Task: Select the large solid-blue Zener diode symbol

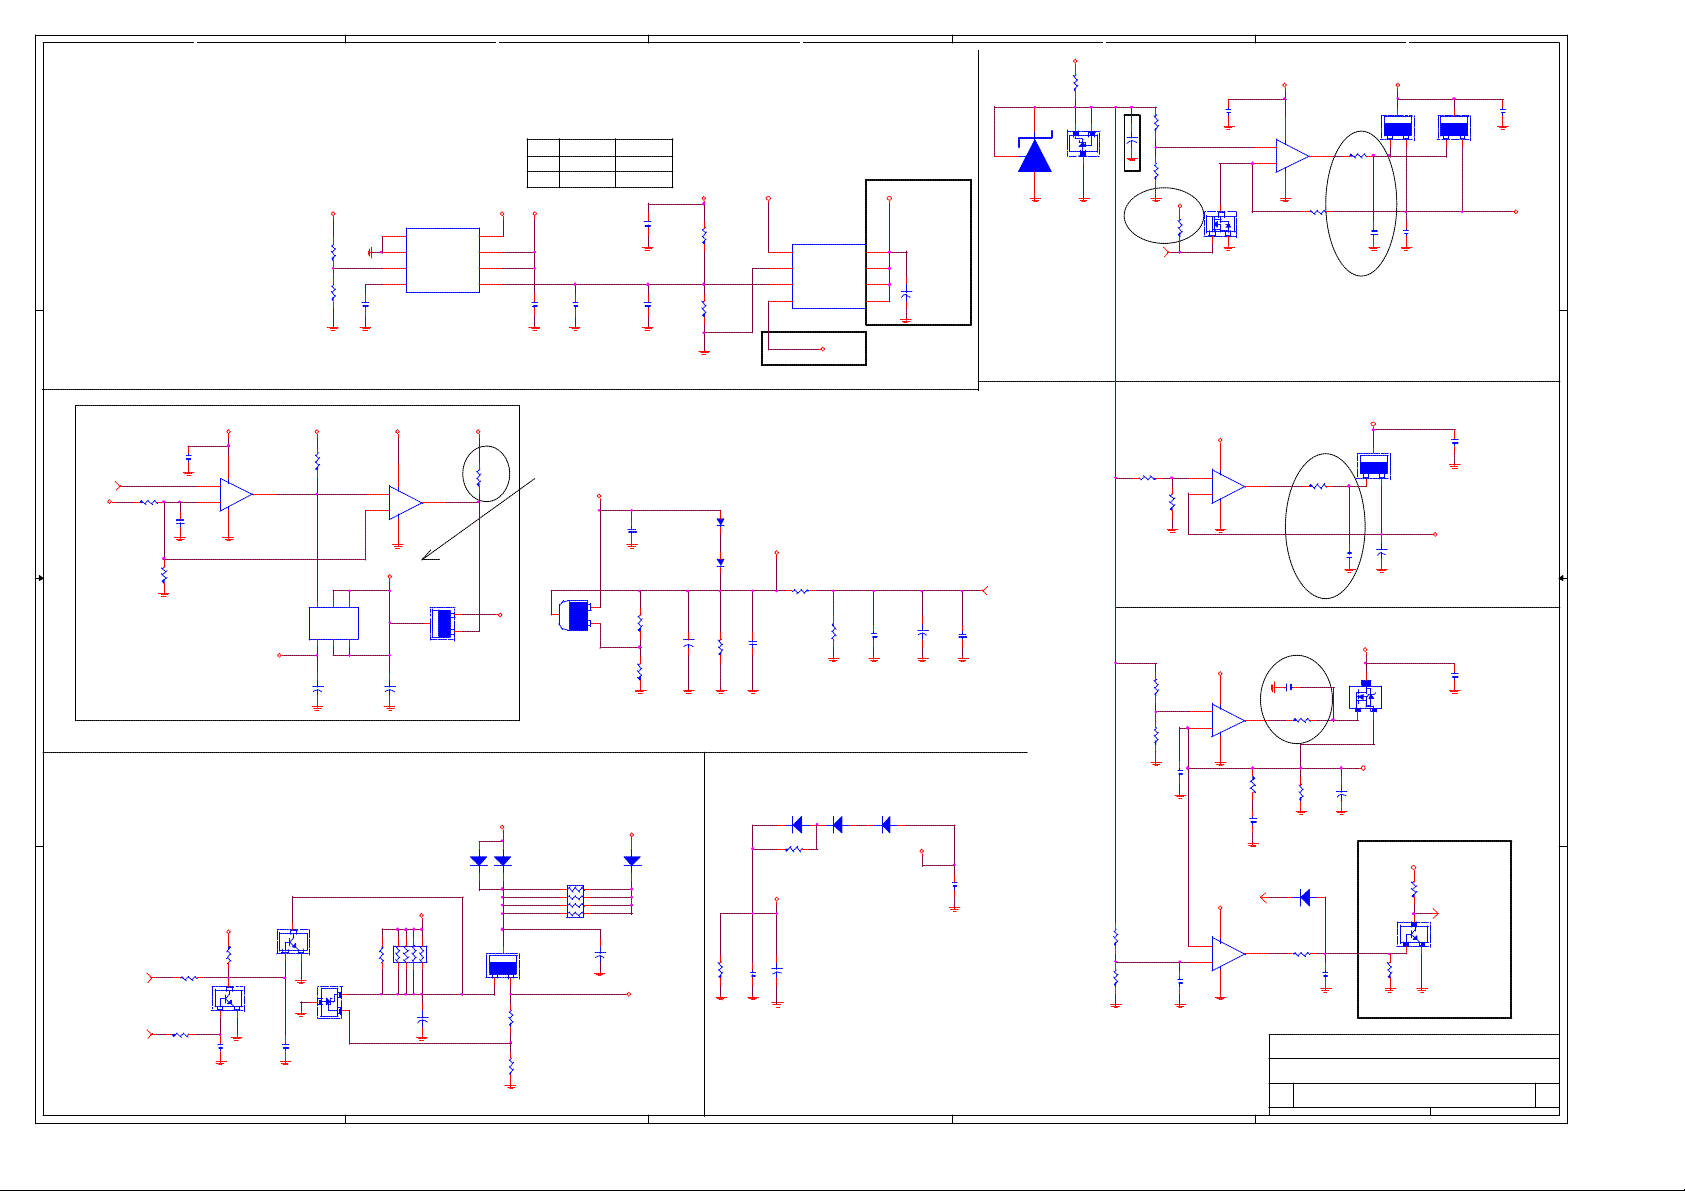Action: click(x=1035, y=153)
